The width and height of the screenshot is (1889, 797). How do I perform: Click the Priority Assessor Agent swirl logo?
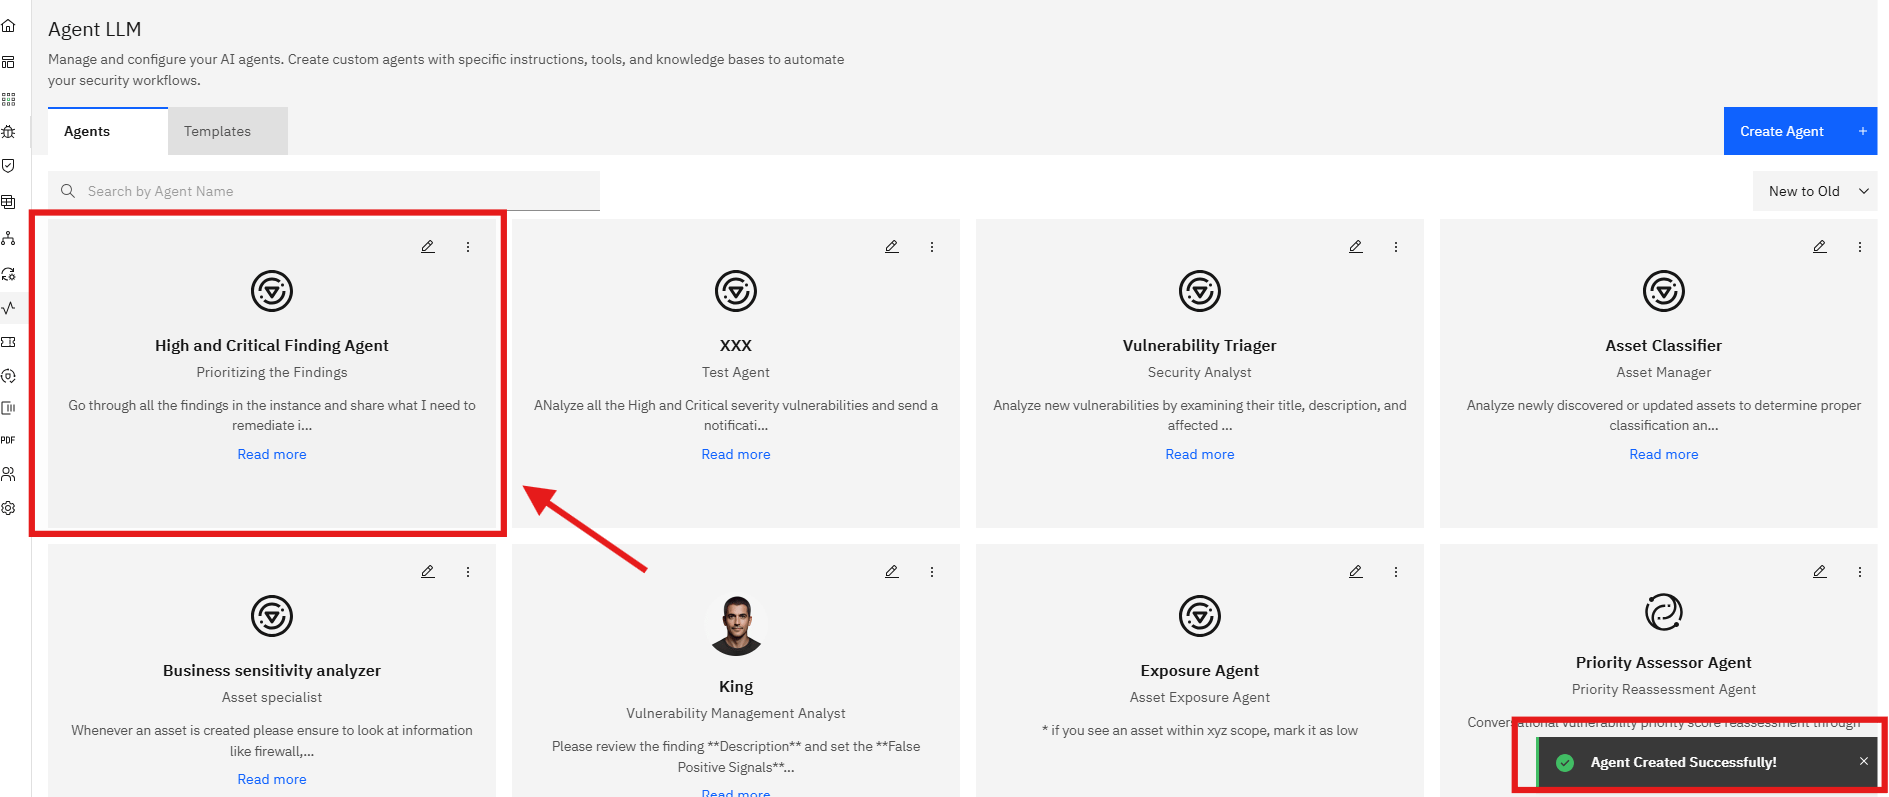pyautogui.click(x=1664, y=612)
